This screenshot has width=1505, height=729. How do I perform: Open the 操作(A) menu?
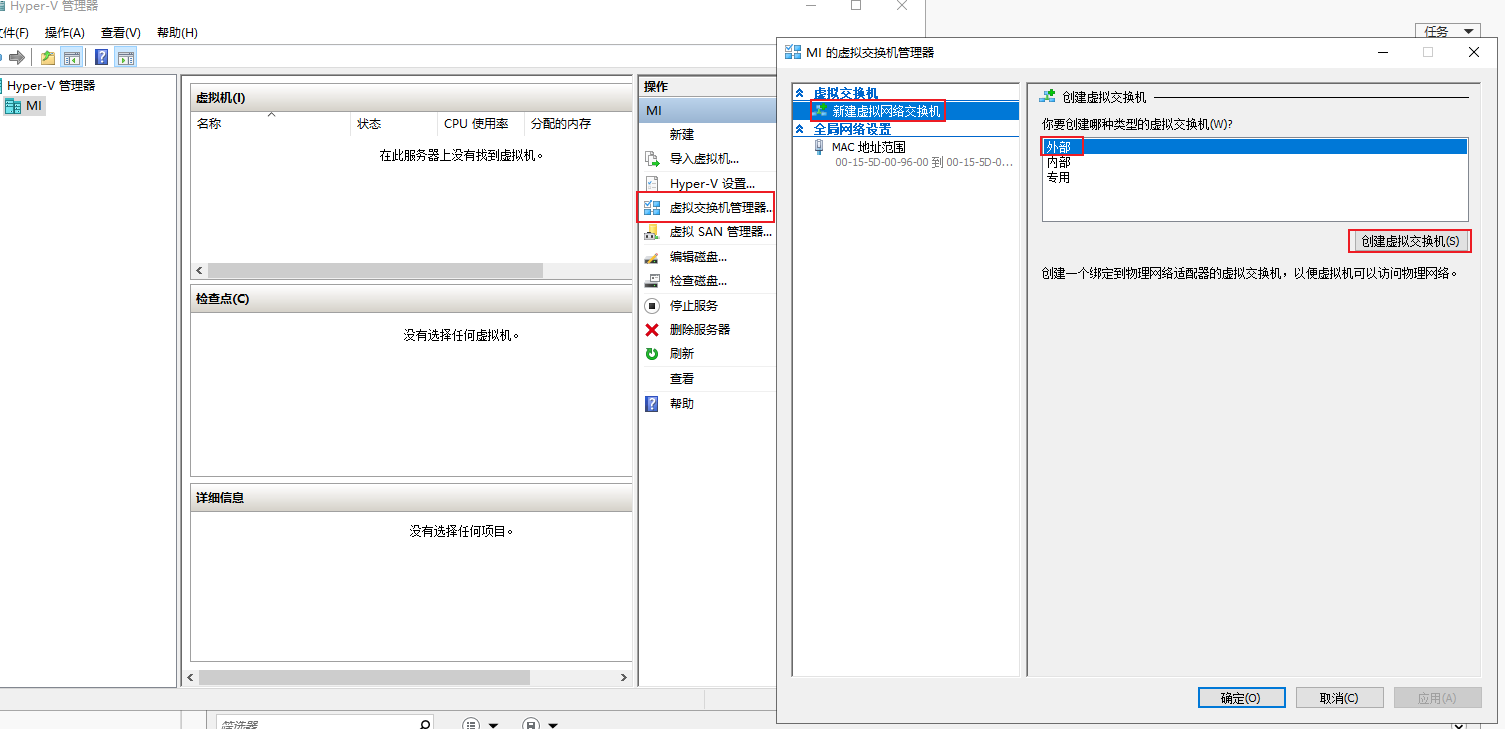pos(65,32)
